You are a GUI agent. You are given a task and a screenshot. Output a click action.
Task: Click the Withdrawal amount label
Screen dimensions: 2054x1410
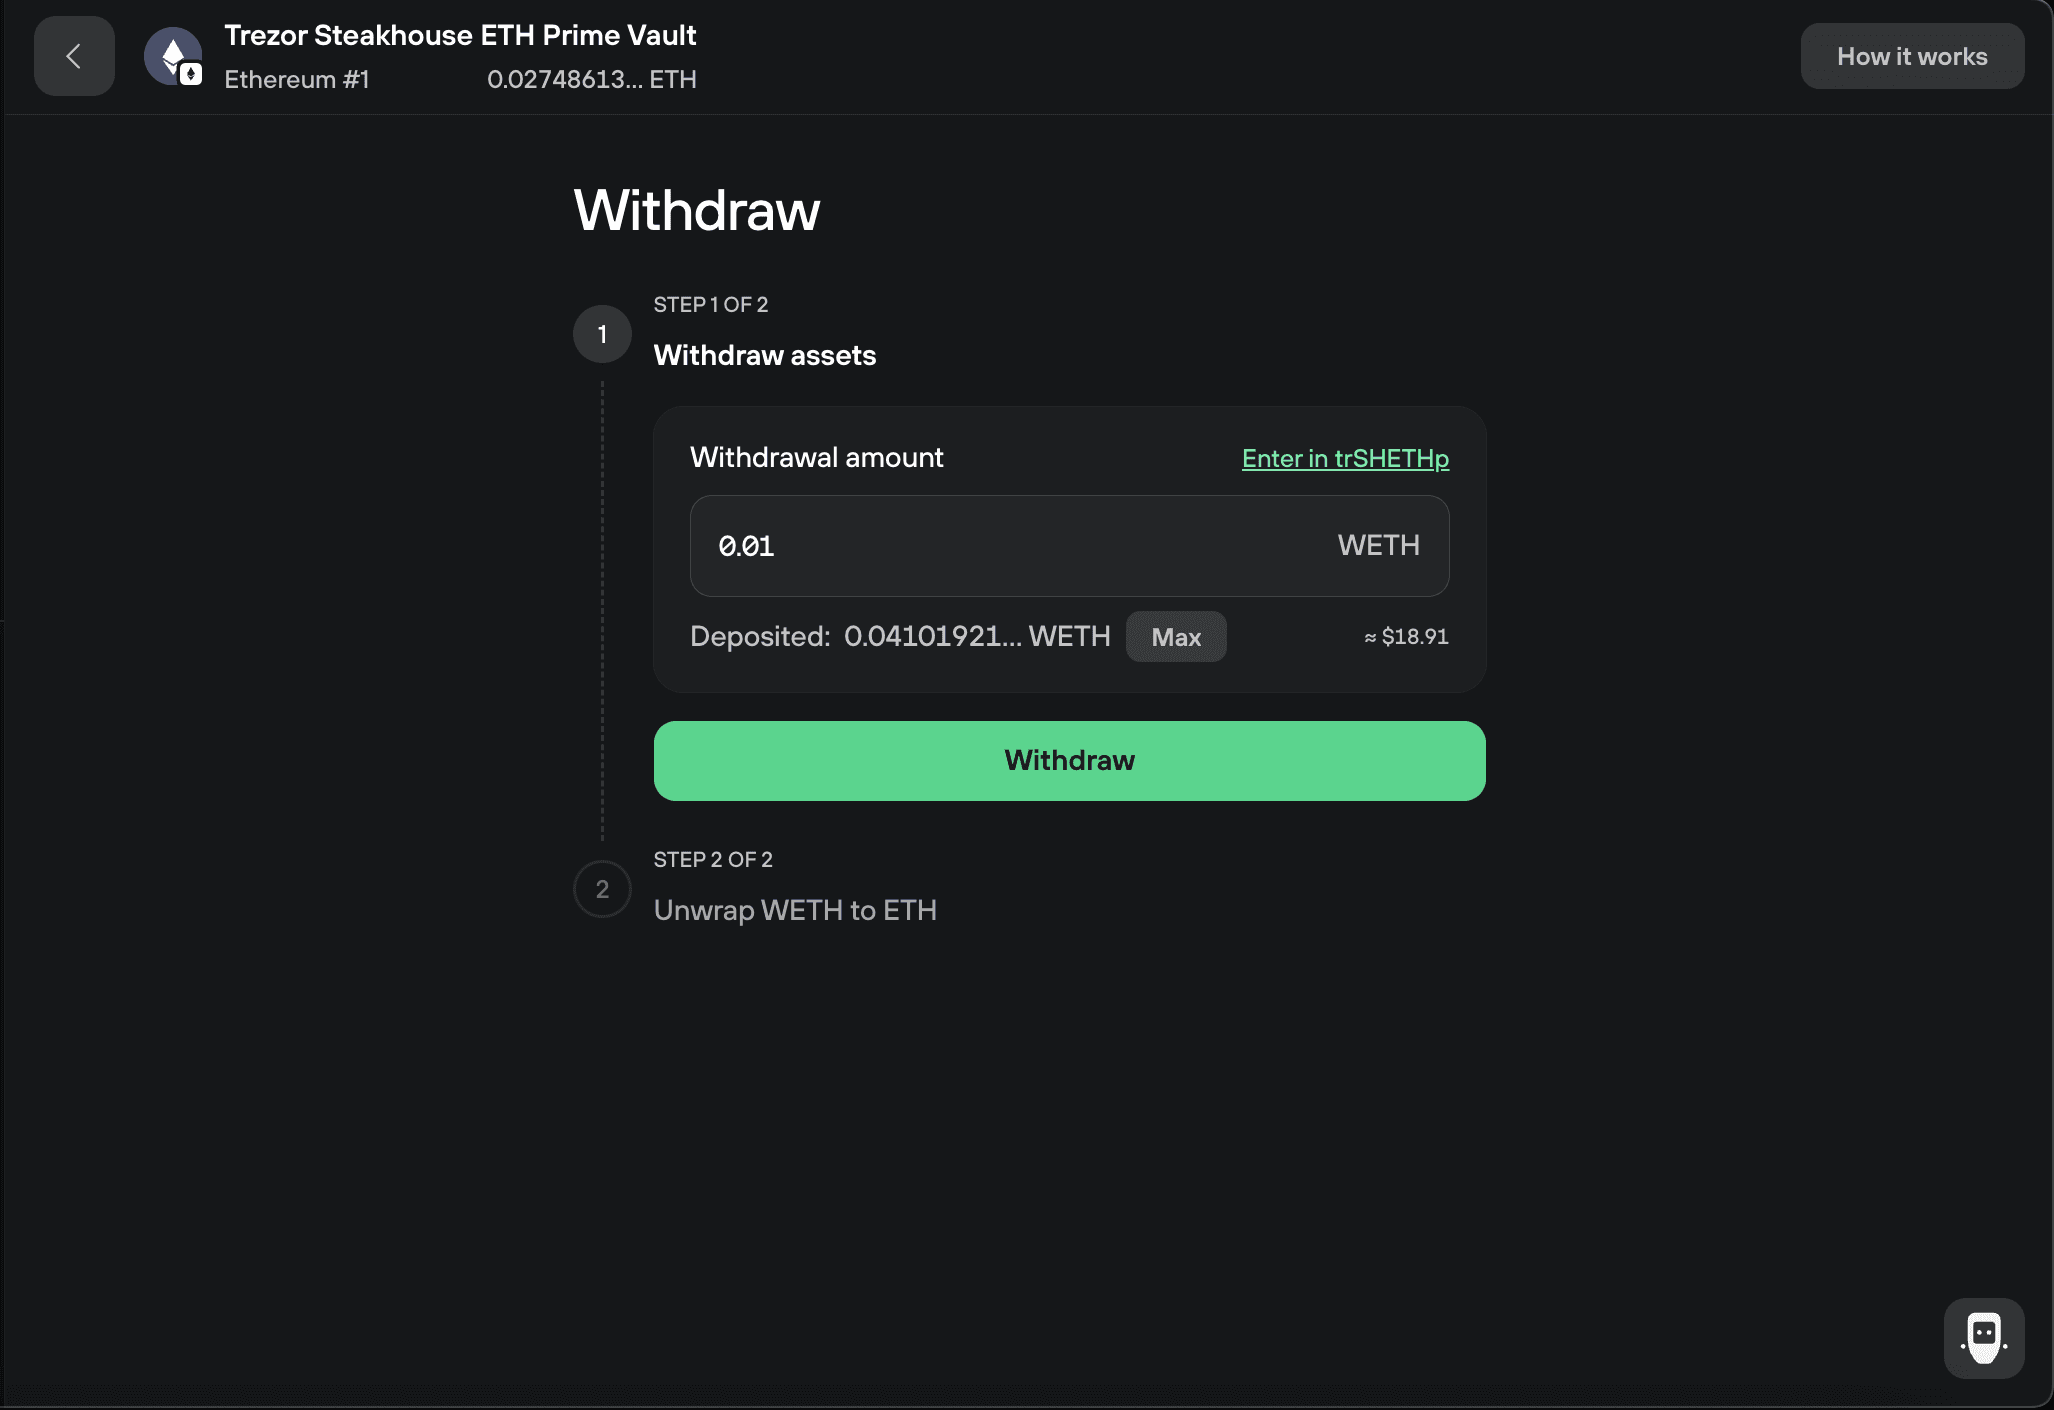[x=817, y=457]
